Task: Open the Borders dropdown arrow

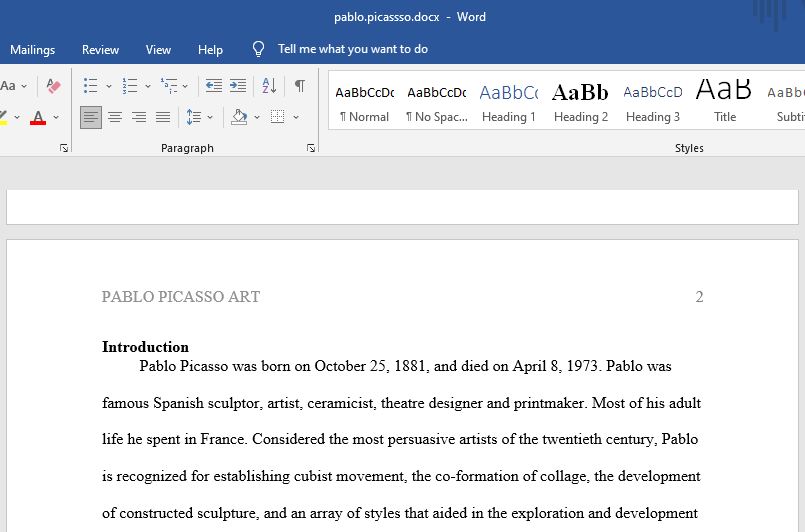Action: click(x=296, y=118)
